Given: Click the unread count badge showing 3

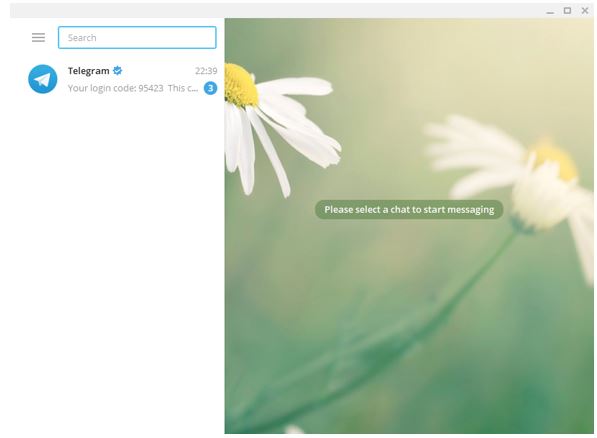Looking at the screenshot, I should pyautogui.click(x=211, y=88).
